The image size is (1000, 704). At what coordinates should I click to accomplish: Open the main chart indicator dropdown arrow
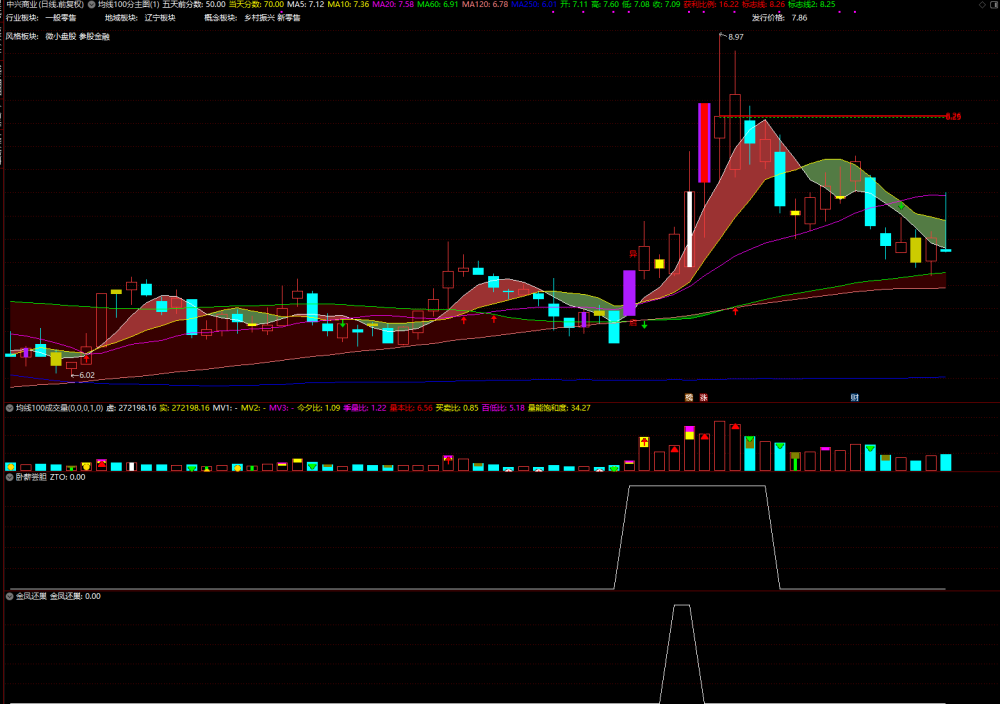pos(91,4)
